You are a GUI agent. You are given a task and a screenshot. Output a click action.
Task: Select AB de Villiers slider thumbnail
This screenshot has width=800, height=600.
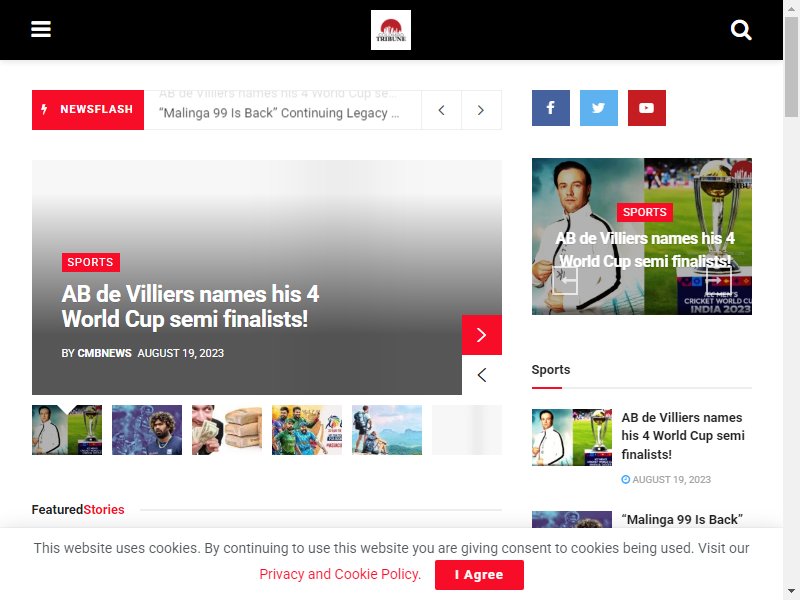point(67,430)
